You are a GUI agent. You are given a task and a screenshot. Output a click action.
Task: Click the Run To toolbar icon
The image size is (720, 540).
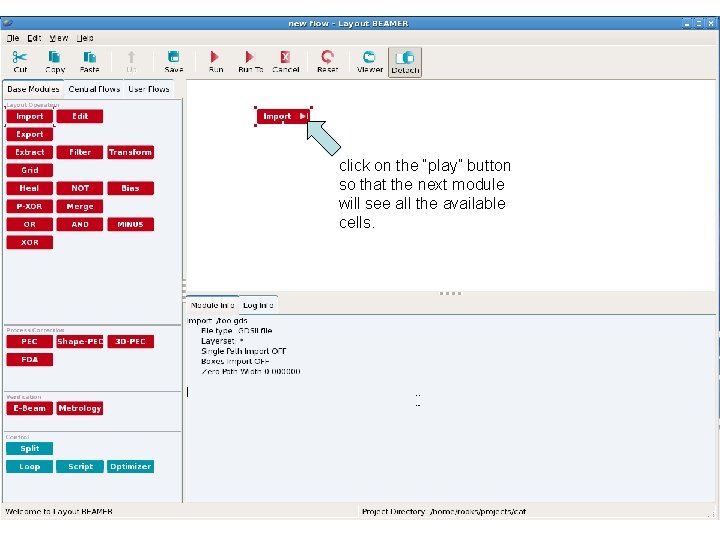click(x=249, y=56)
